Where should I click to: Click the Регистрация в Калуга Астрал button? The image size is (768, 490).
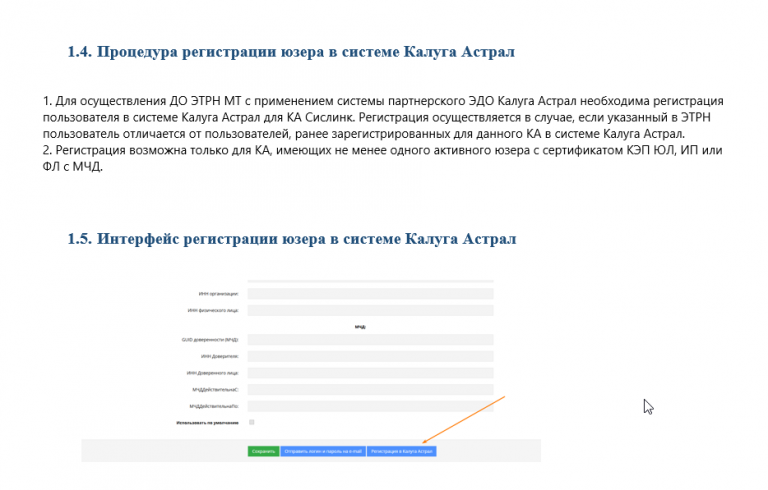pyautogui.click(x=402, y=451)
